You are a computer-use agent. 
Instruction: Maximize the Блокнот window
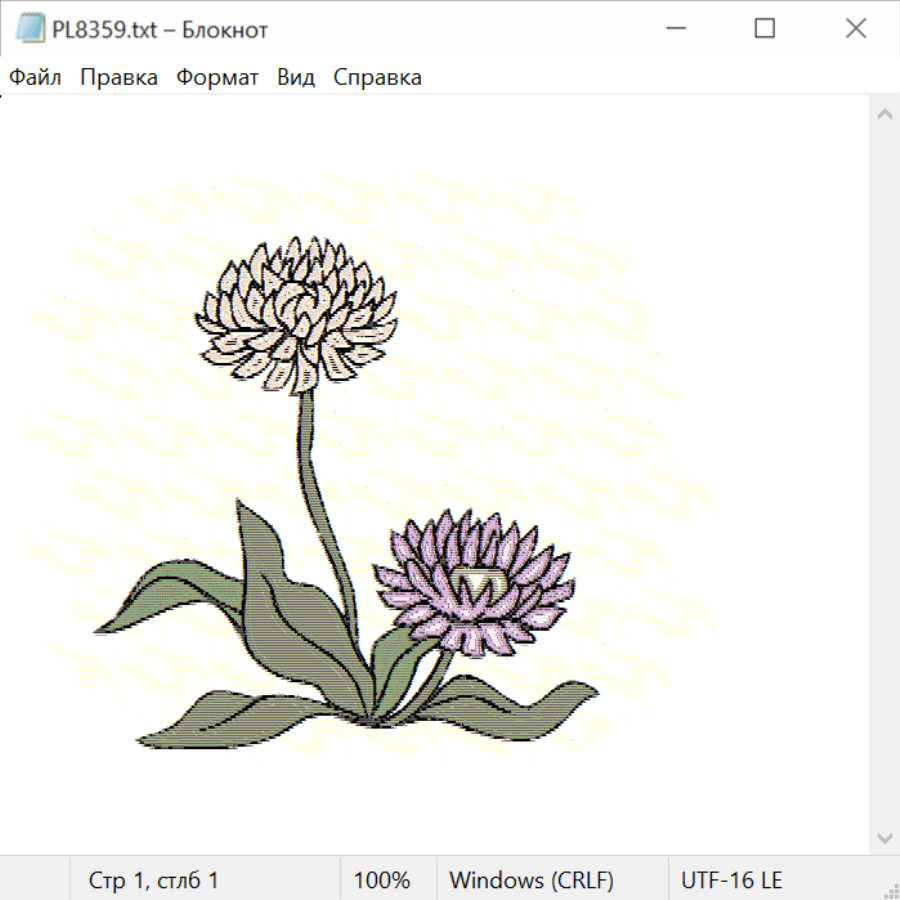pos(764,29)
